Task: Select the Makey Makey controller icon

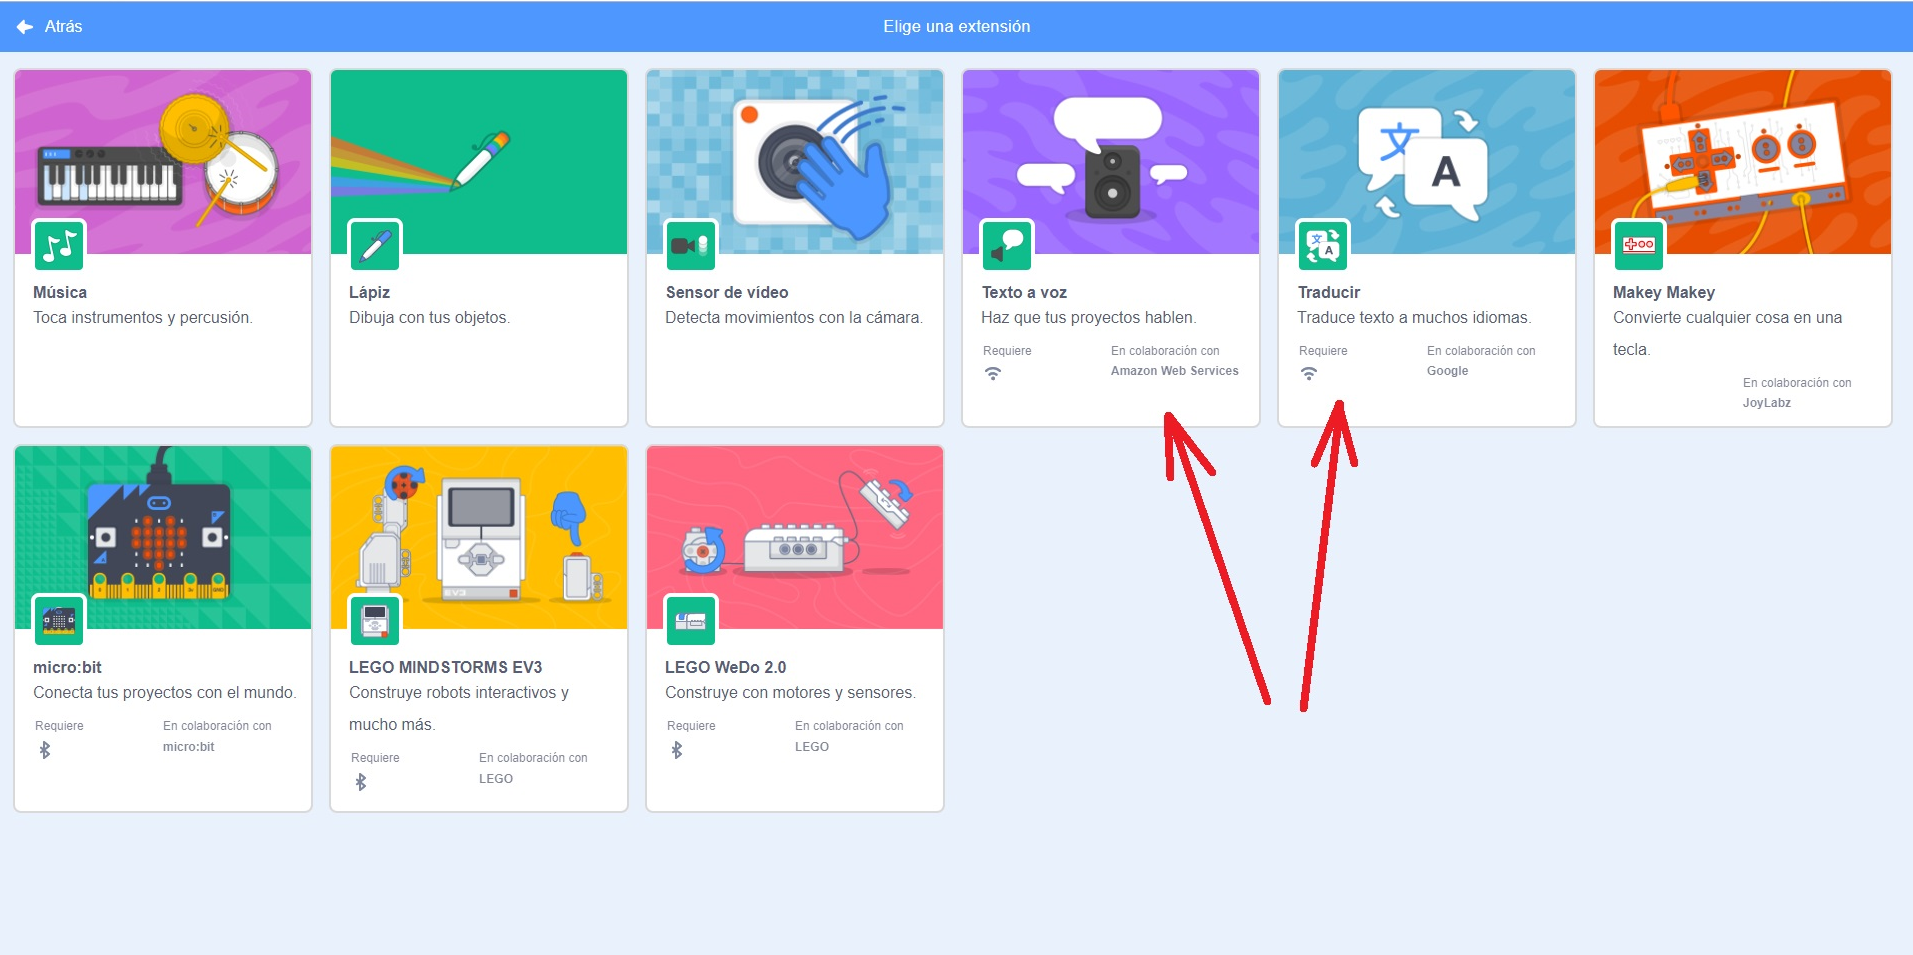Action: pyautogui.click(x=1638, y=245)
